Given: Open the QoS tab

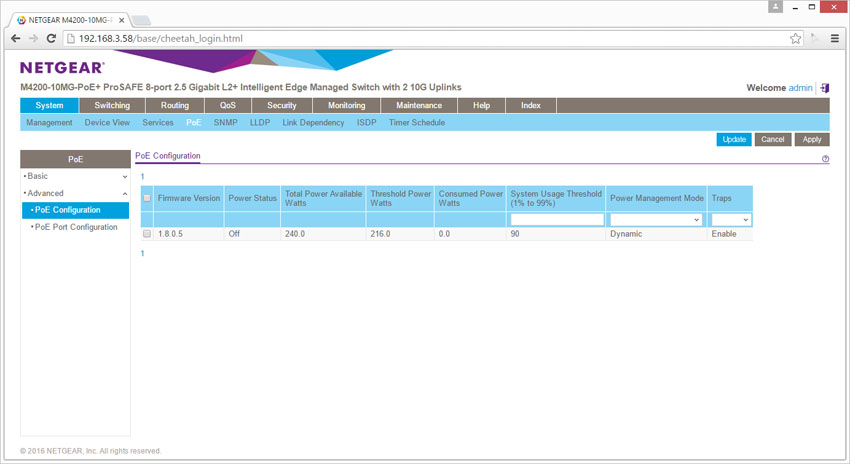Looking at the screenshot, I should pyautogui.click(x=228, y=105).
